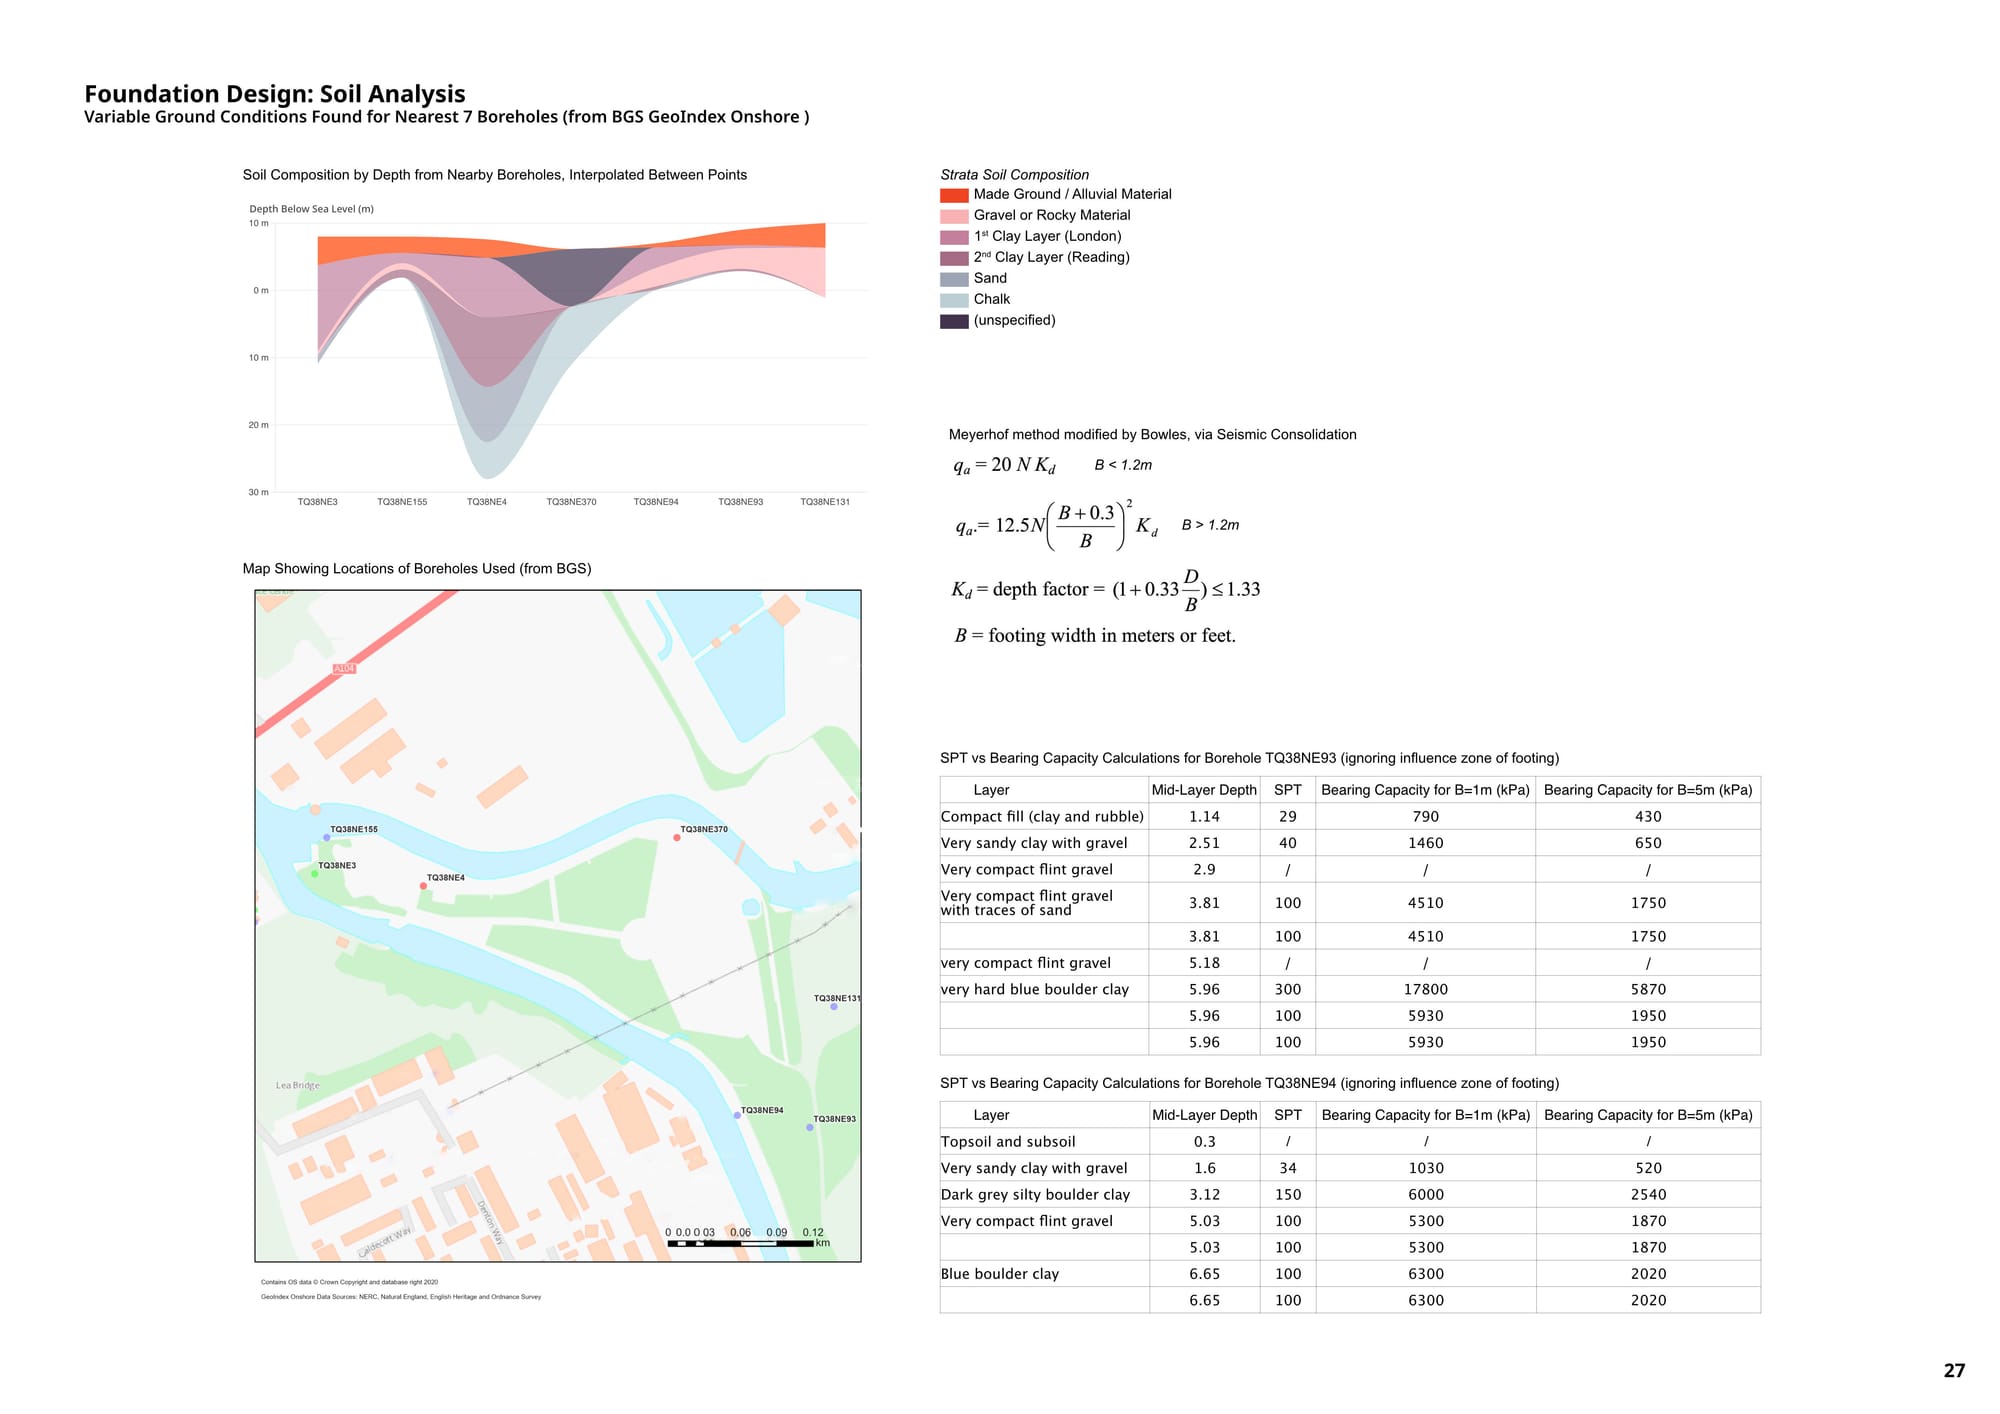Click the A104 road label on the map

coord(344,668)
